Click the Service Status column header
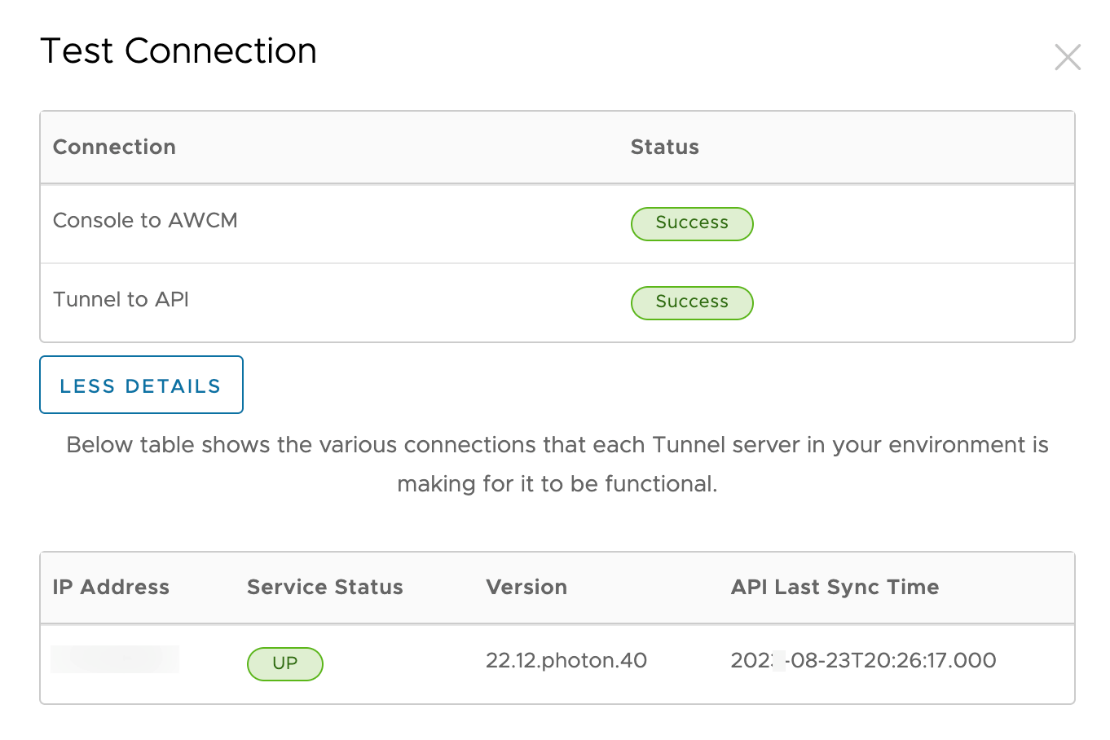This screenshot has height=740, width=1110. click(325, 588)
